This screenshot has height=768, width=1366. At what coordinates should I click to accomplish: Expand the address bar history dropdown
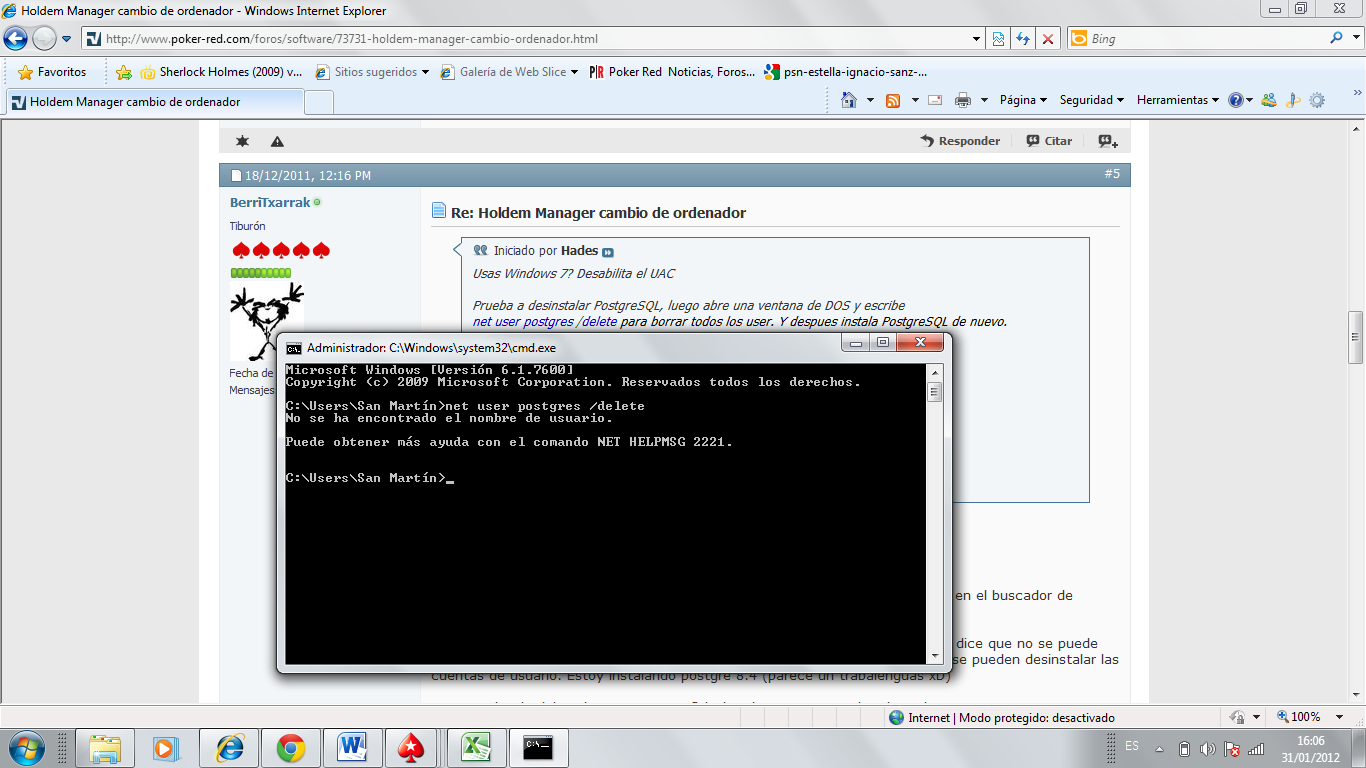977,39
